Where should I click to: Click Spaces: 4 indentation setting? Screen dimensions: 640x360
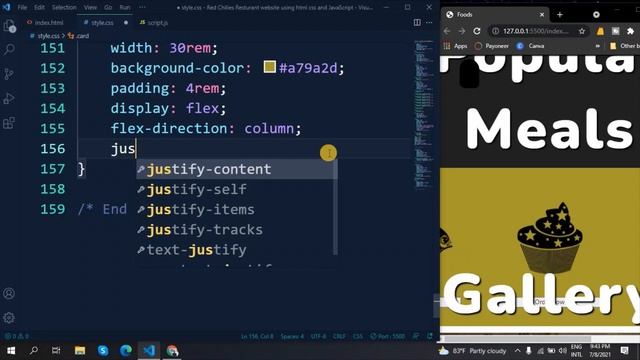click(292, 336)
